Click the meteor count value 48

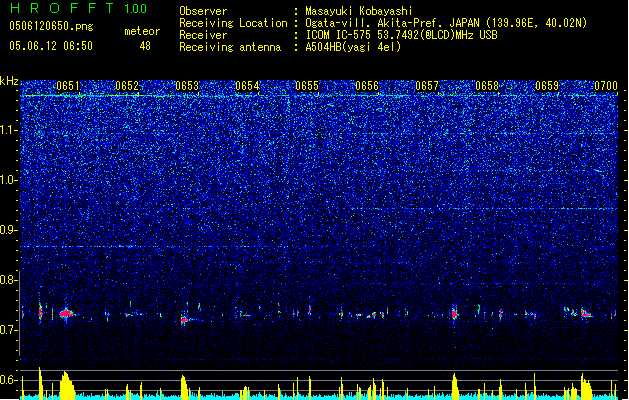[x=145, y=46]
